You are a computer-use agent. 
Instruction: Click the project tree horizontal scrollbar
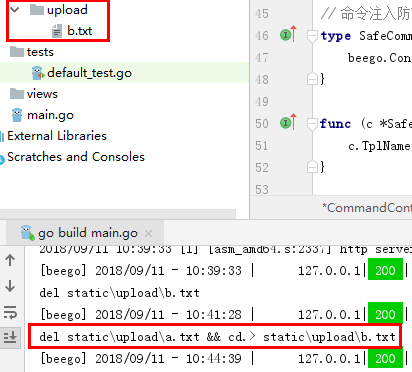click(x=118, y=214)
